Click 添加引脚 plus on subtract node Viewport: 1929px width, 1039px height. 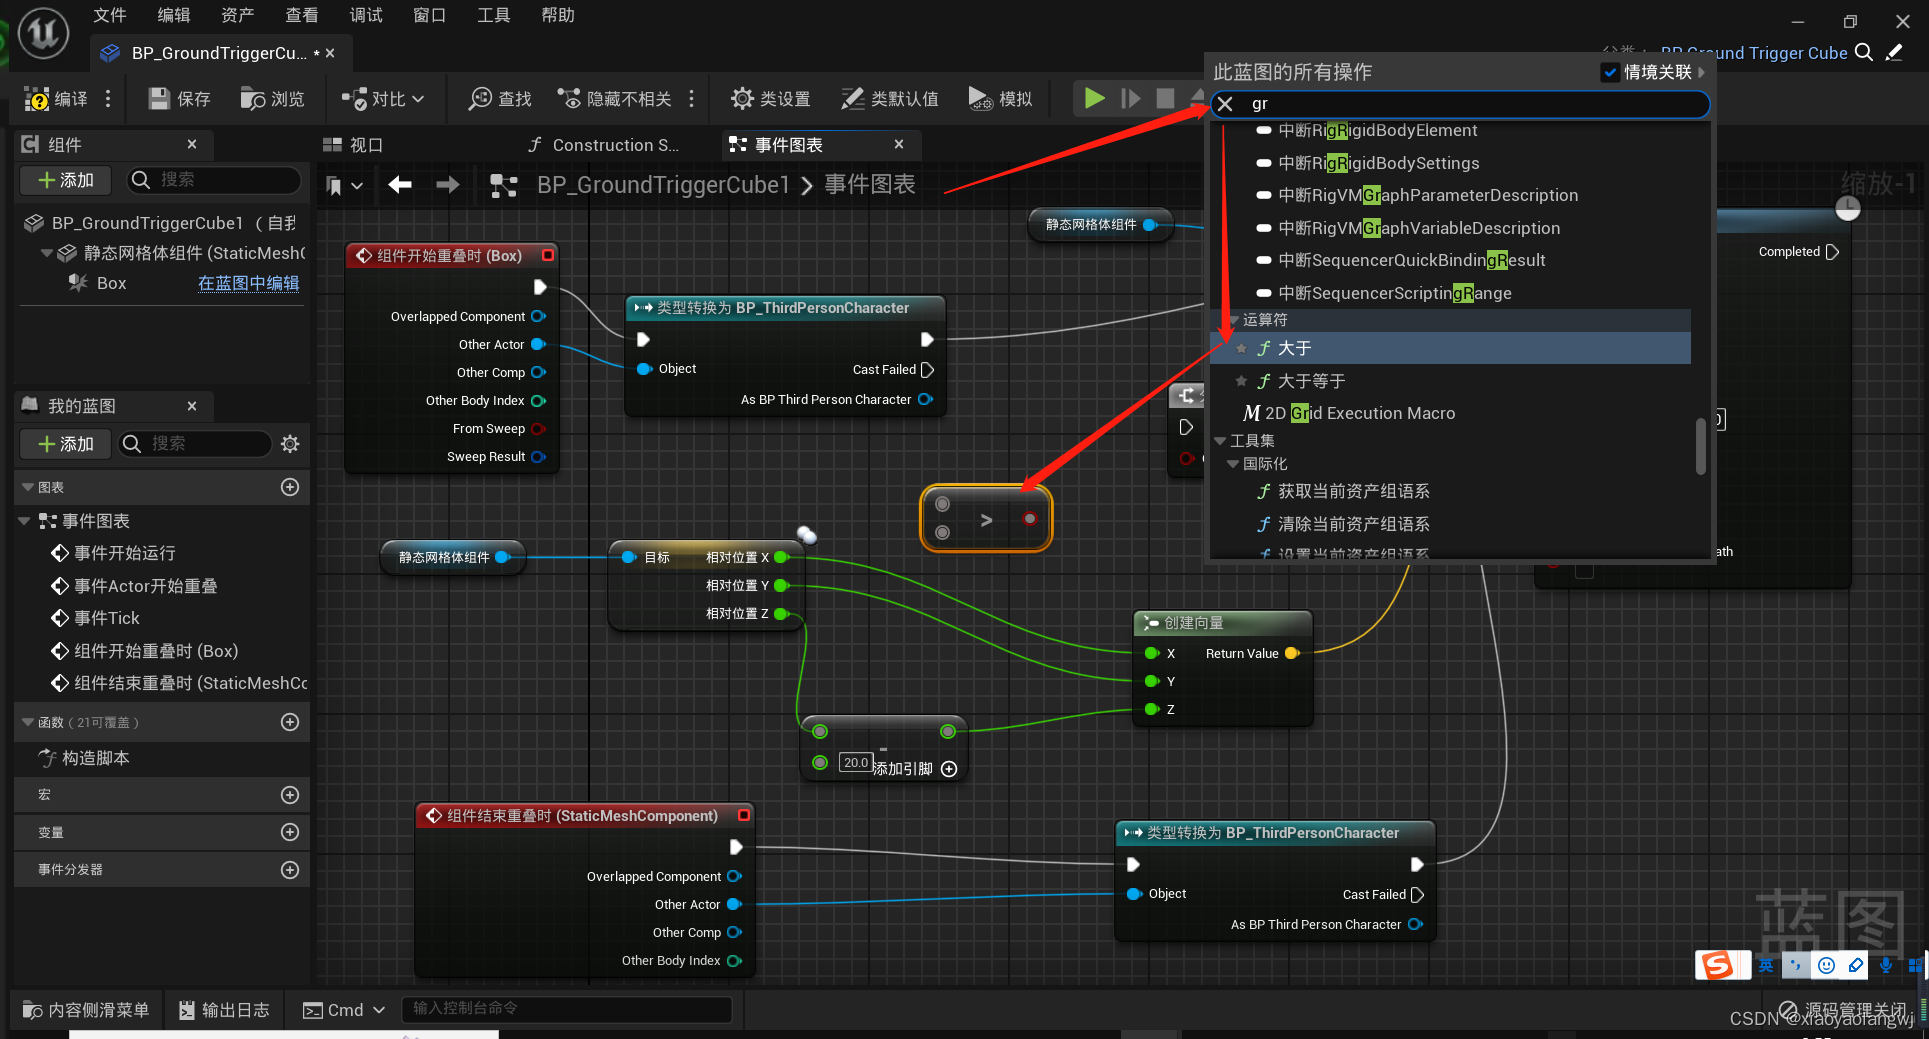949,769
